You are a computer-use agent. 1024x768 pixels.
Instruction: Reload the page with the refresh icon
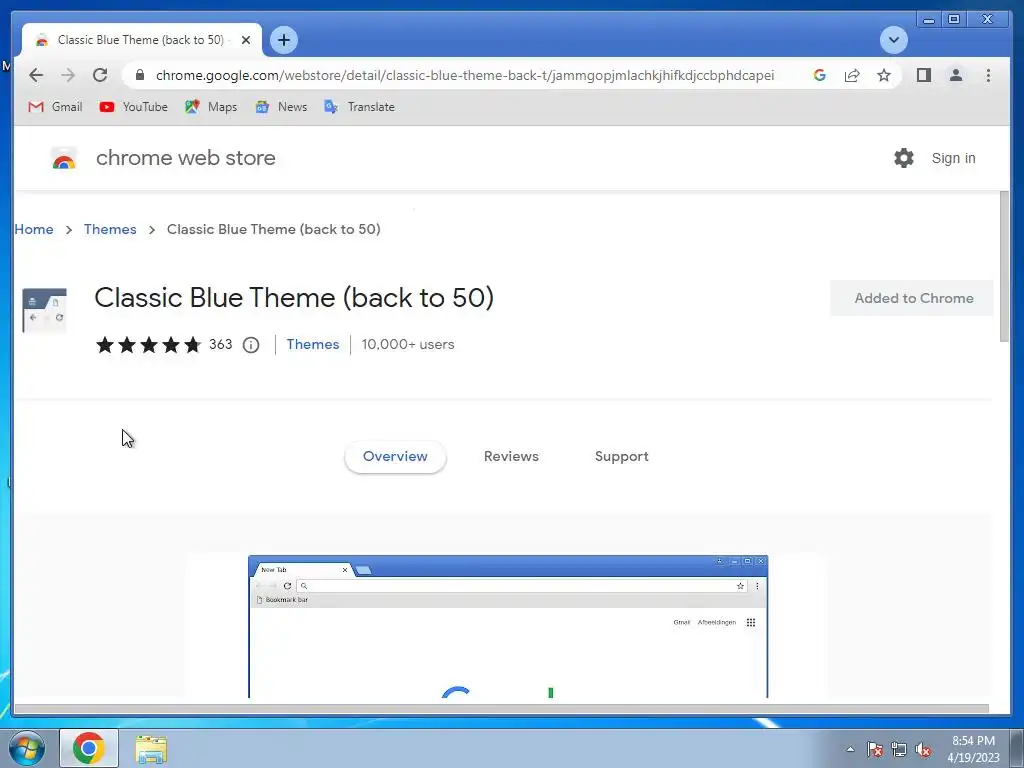100,75
